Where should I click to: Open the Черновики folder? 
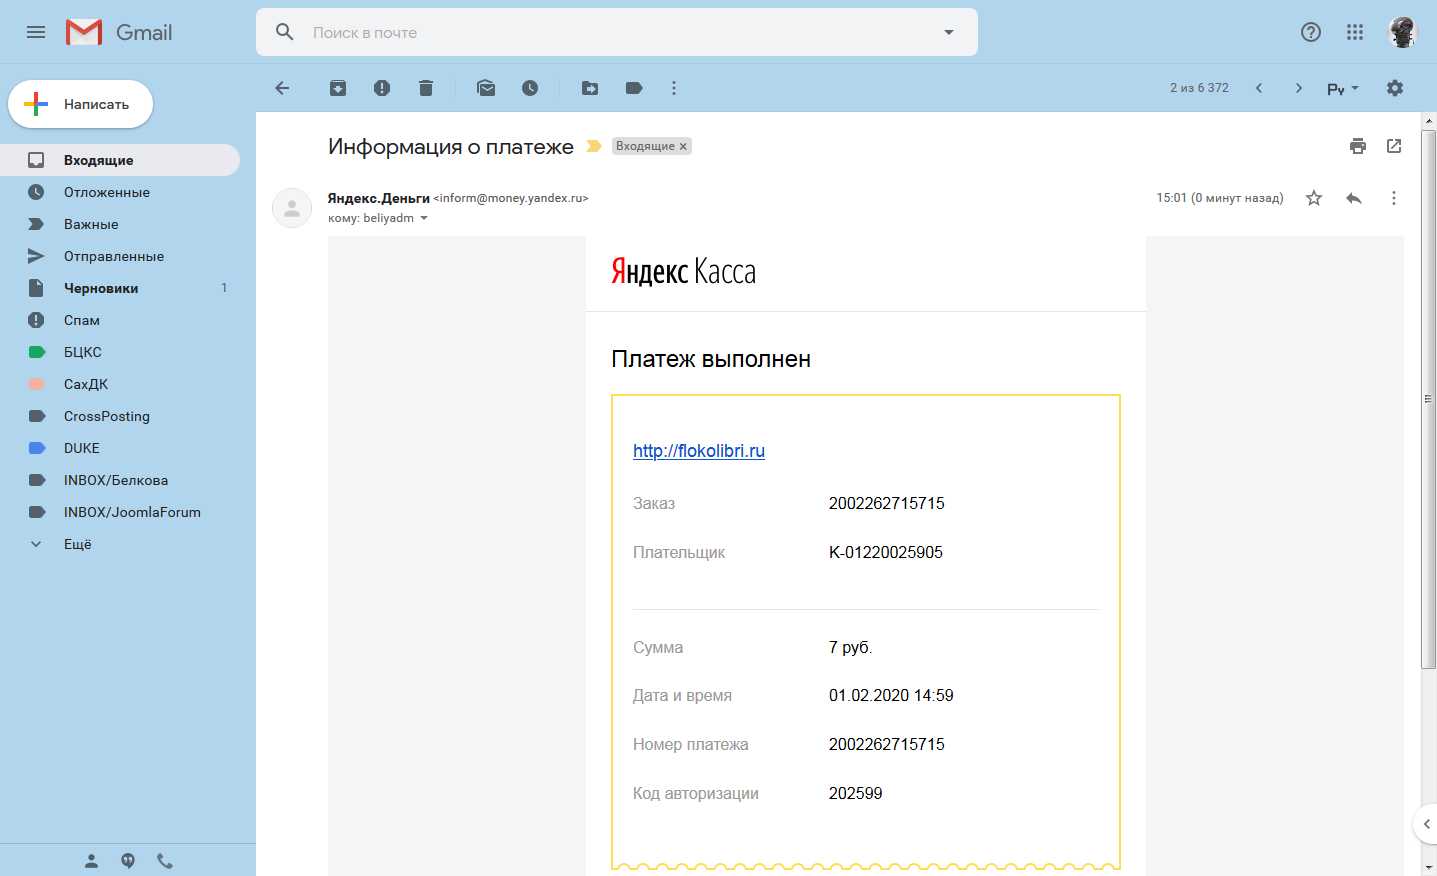(x=101, y=288)
